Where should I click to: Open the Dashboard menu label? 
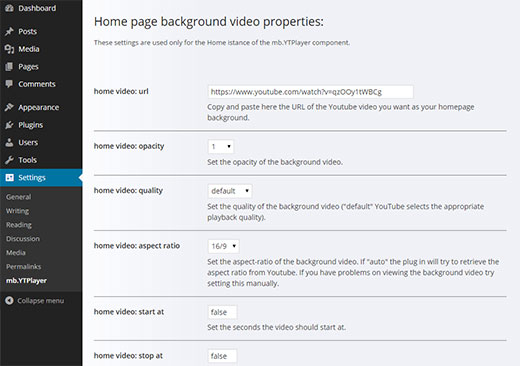point(37,8)
